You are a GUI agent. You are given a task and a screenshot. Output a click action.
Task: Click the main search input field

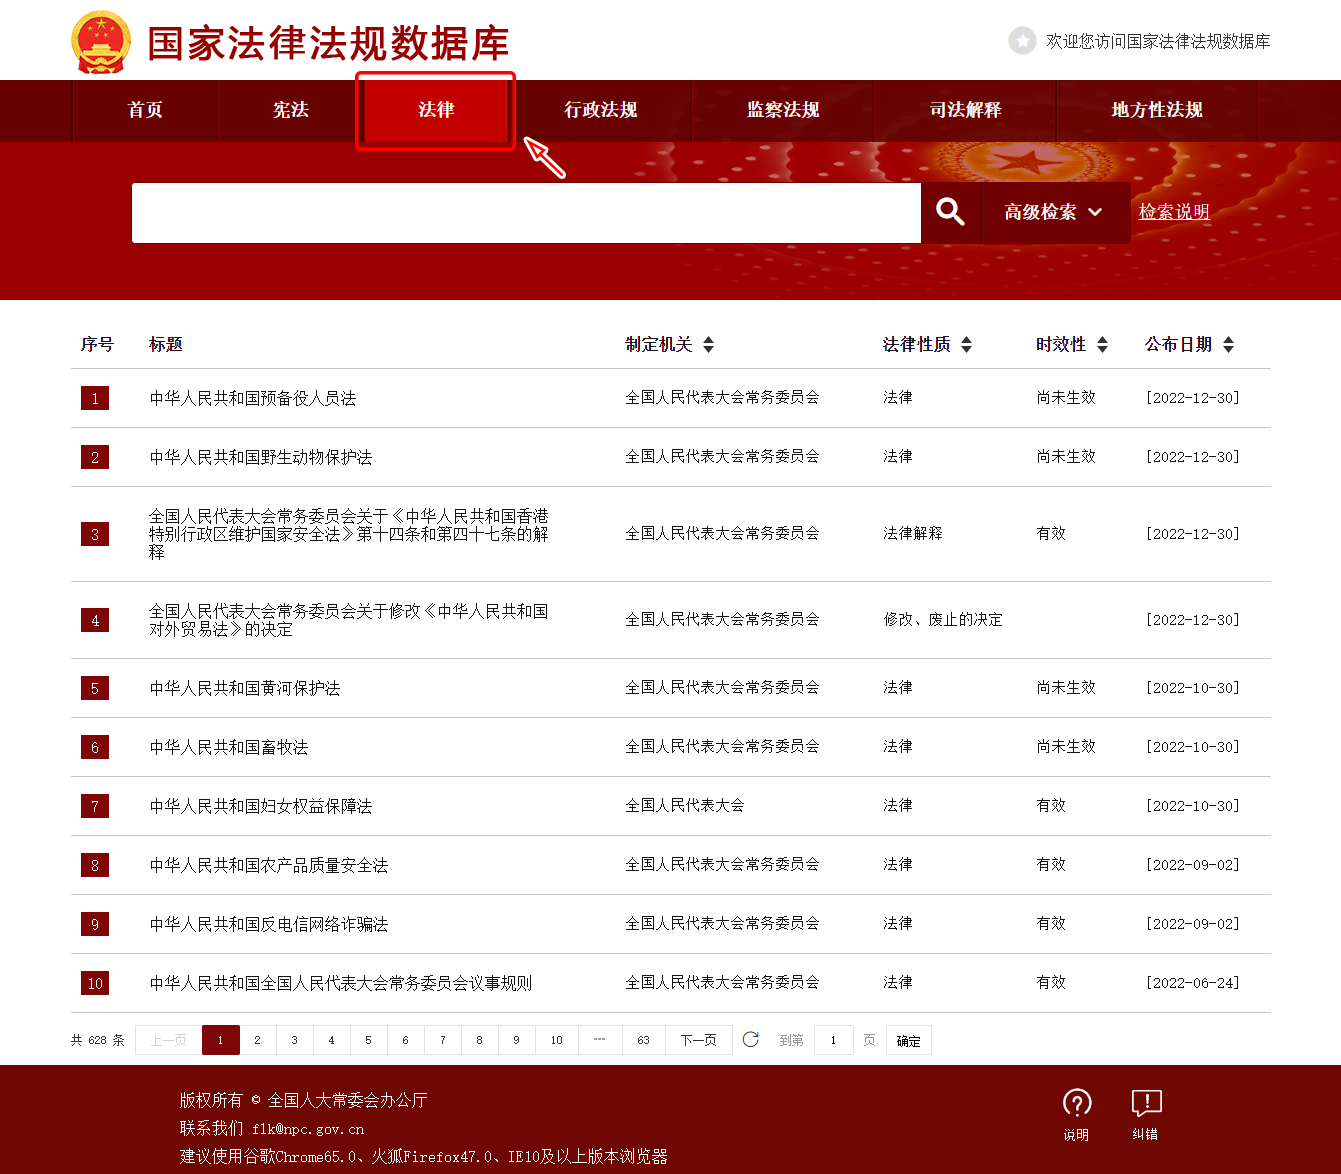(x=526, y=212)
